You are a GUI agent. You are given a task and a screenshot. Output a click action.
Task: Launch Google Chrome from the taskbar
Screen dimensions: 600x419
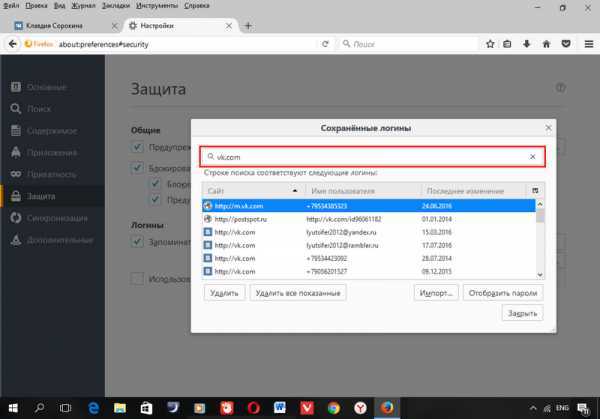pyautogui.click(x=334, y=408)
